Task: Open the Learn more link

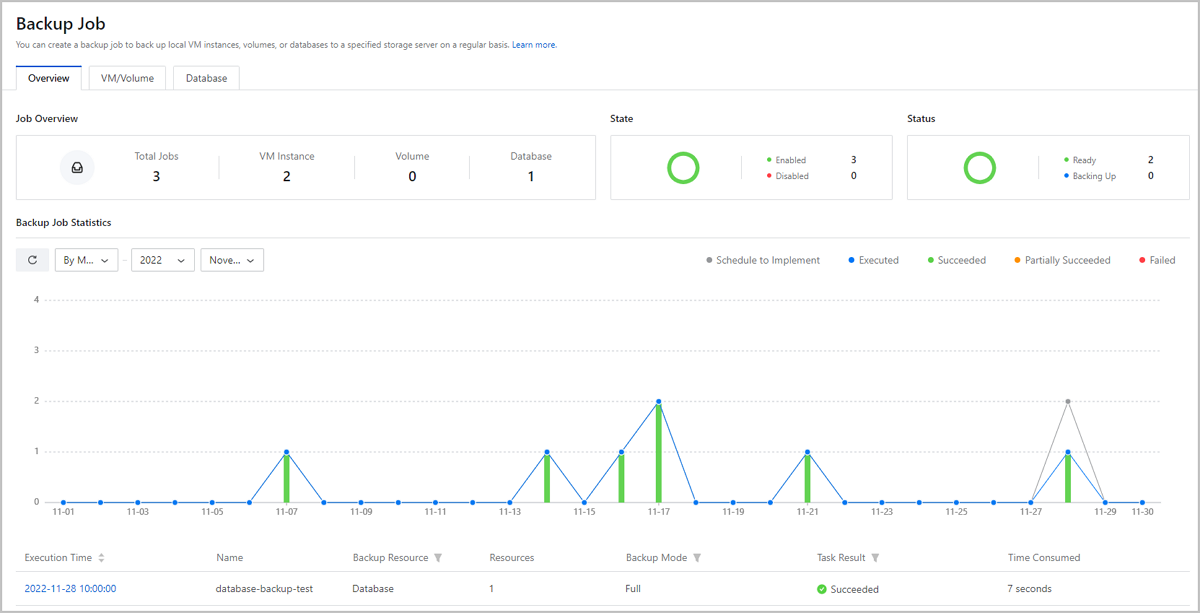Action: [534, 45]
